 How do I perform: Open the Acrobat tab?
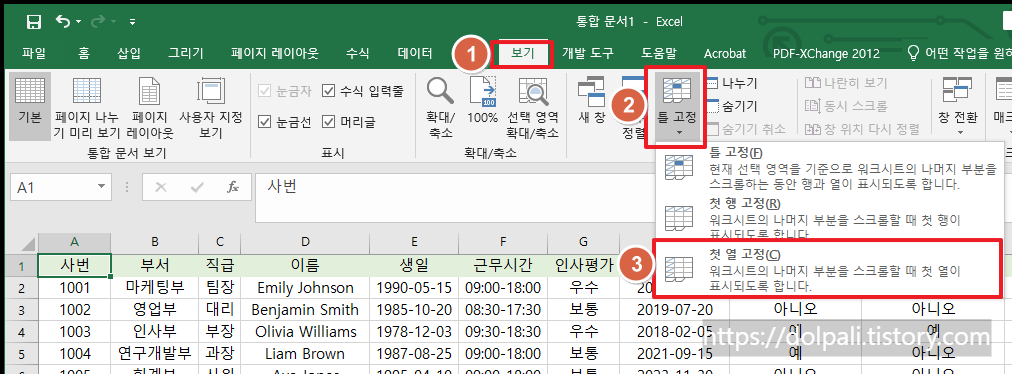[x=725, y=54]
